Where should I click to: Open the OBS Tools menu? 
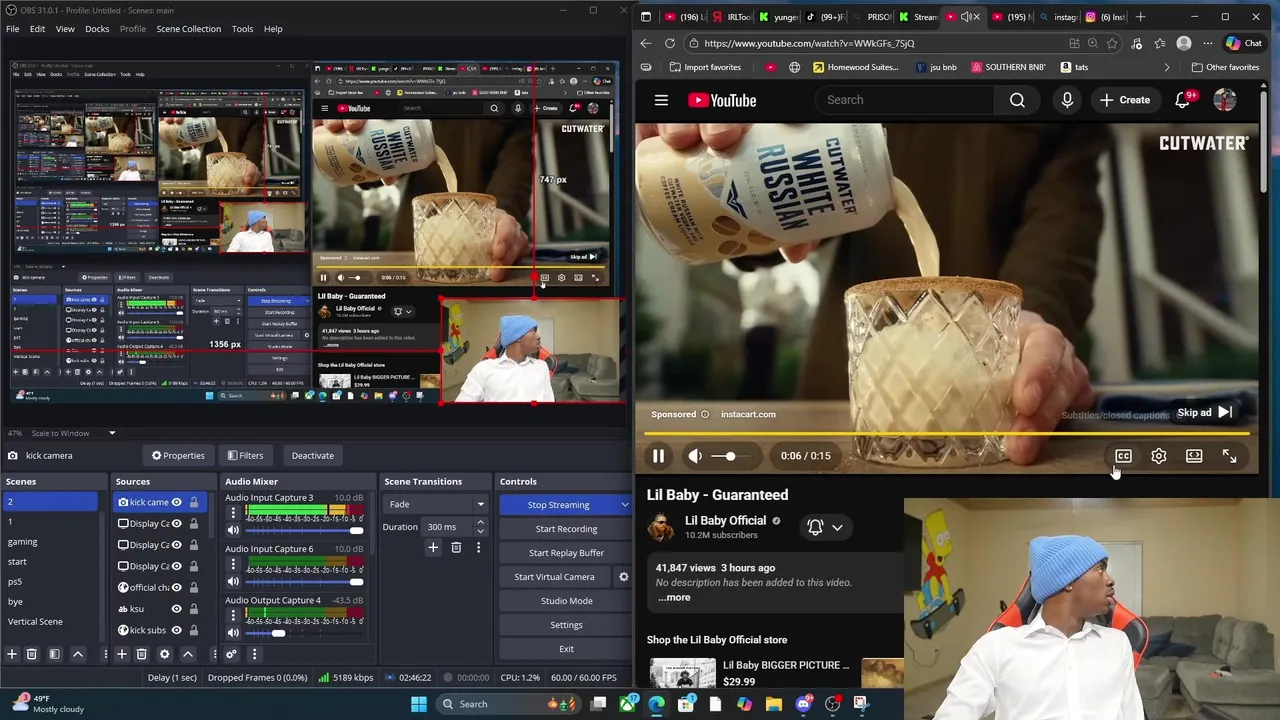242,29
